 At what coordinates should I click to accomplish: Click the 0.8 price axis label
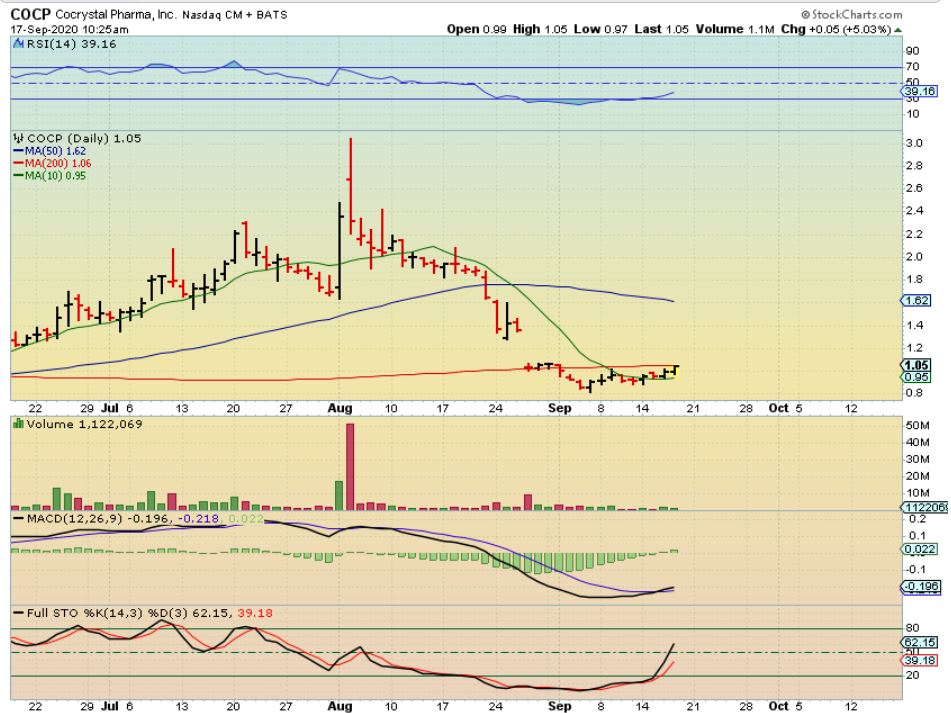tap(914, 393)
